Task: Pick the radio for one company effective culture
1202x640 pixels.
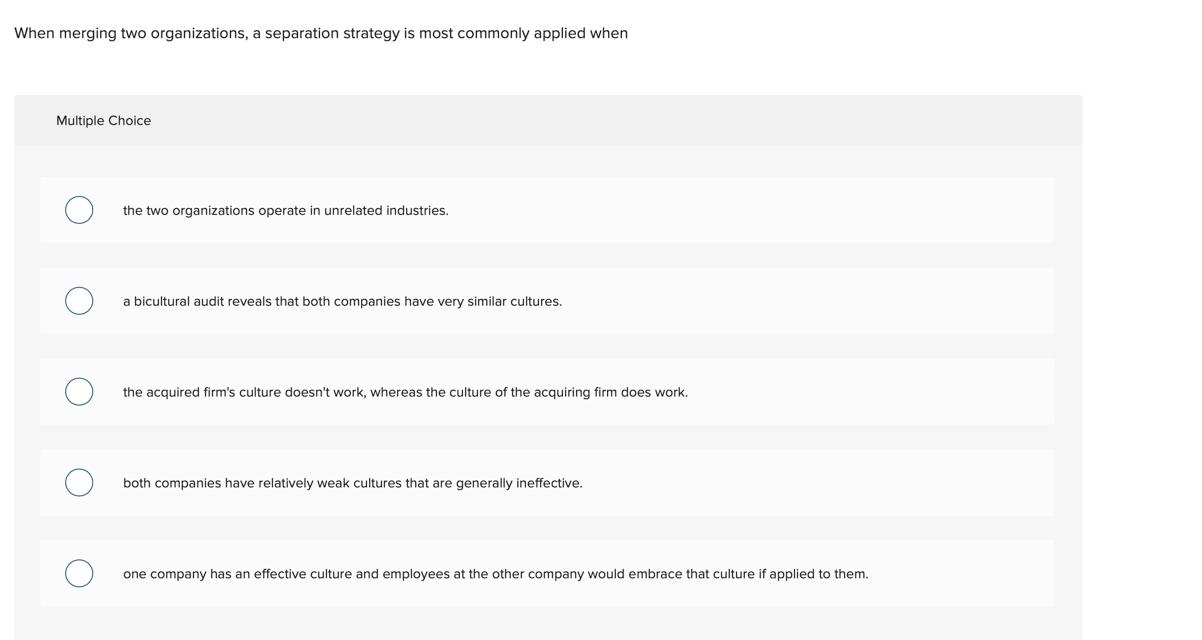Action: tap(79, 574)
